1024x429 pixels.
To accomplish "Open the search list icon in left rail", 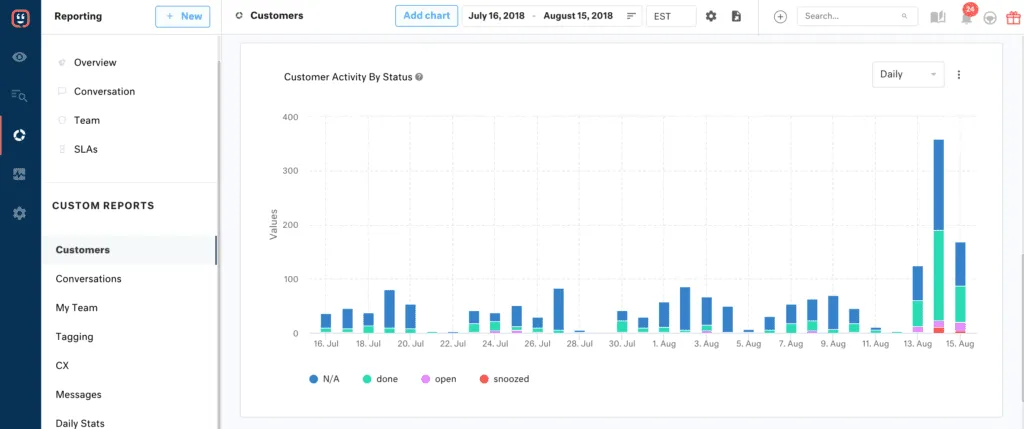I will click(x=19, y=95).
